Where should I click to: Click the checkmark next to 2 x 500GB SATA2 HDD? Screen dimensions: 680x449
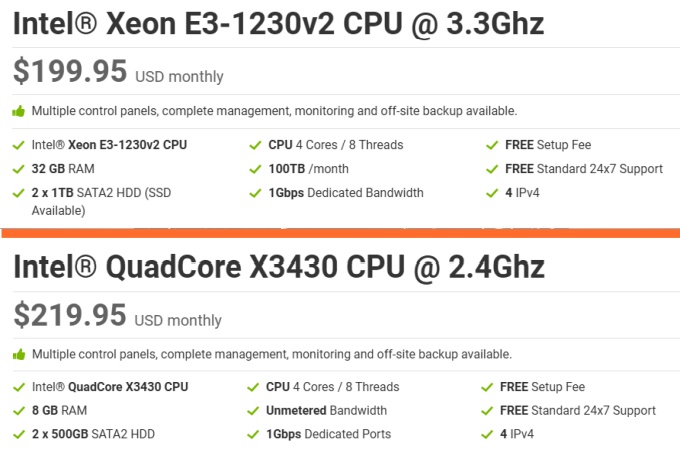coord(19,434)
